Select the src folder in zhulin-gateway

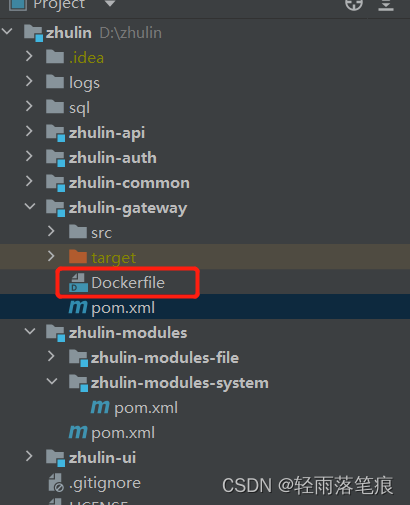click(102, 233)
